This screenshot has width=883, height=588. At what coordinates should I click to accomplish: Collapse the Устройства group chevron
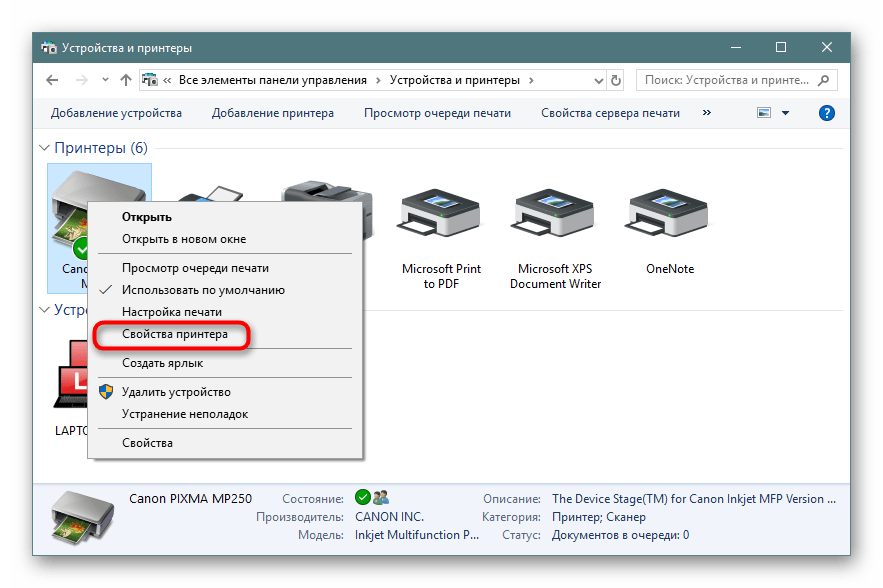(44, 310)
